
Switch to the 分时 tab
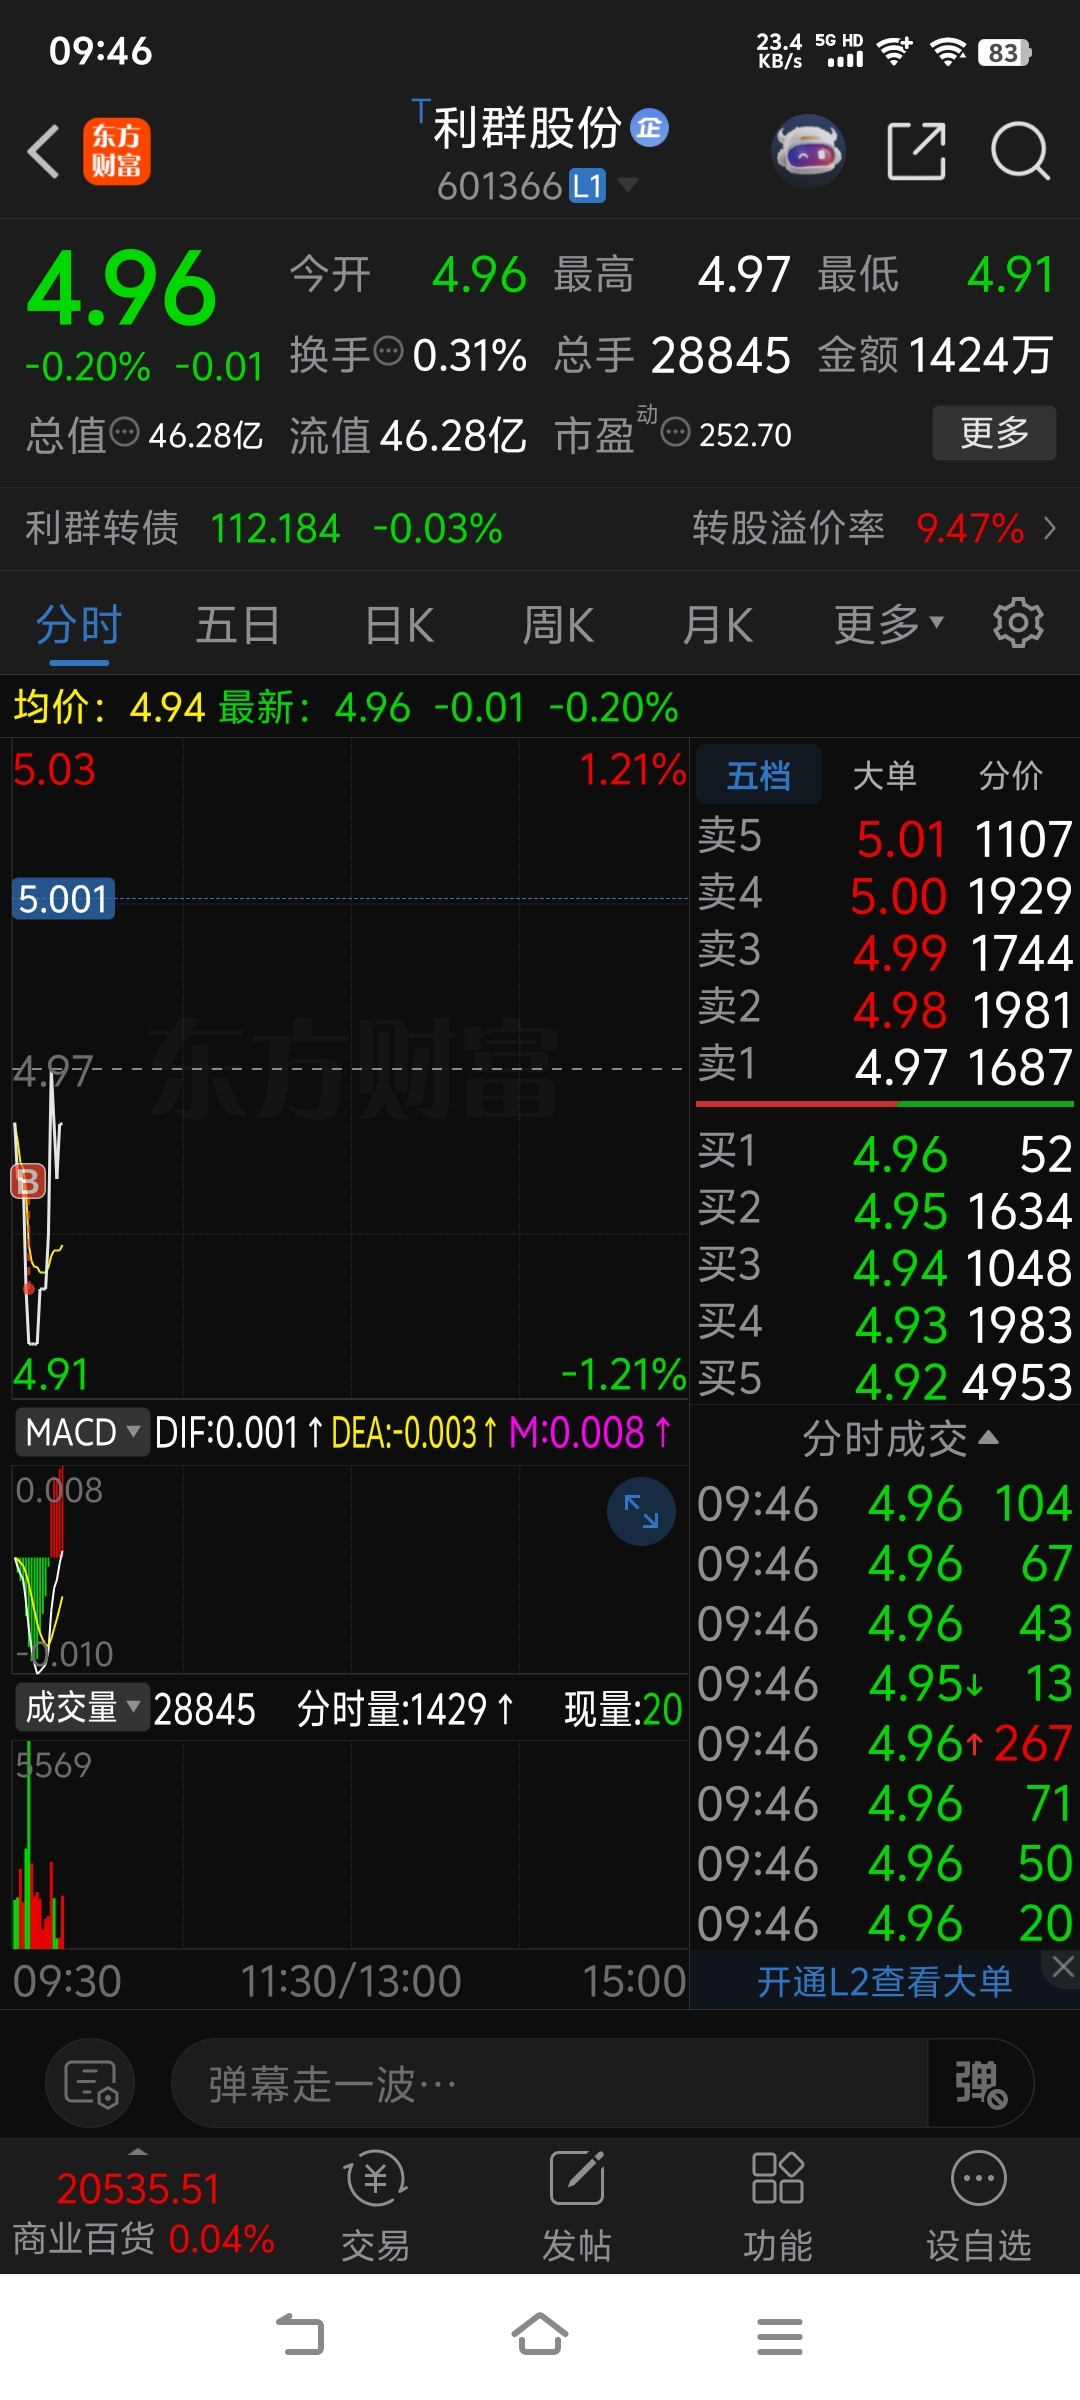point(79,624)
